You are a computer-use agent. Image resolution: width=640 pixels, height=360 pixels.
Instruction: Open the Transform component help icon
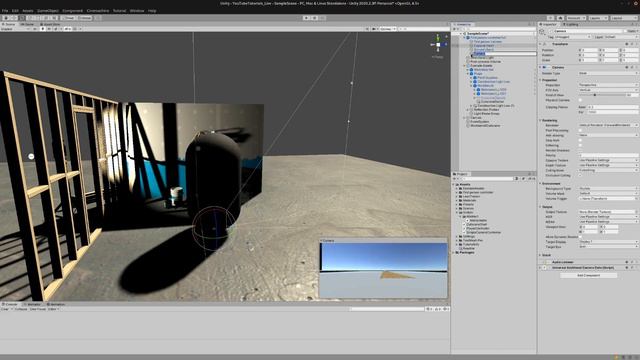pos(627,44)
